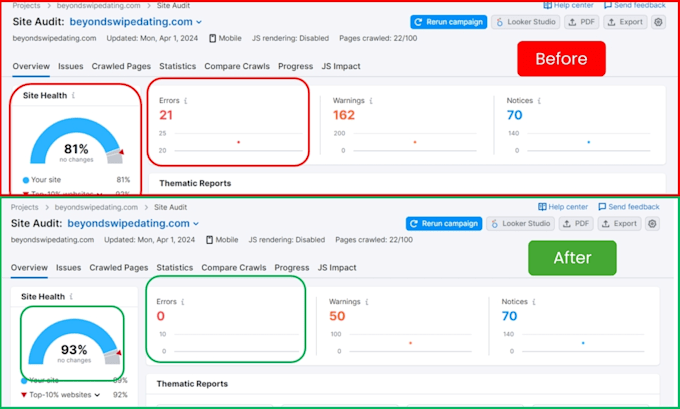Screen dimensions: 680x409
Task: Click "Updated: Mon, Apr 1, 2024" in After screenshot
Action: click(150, 240)
